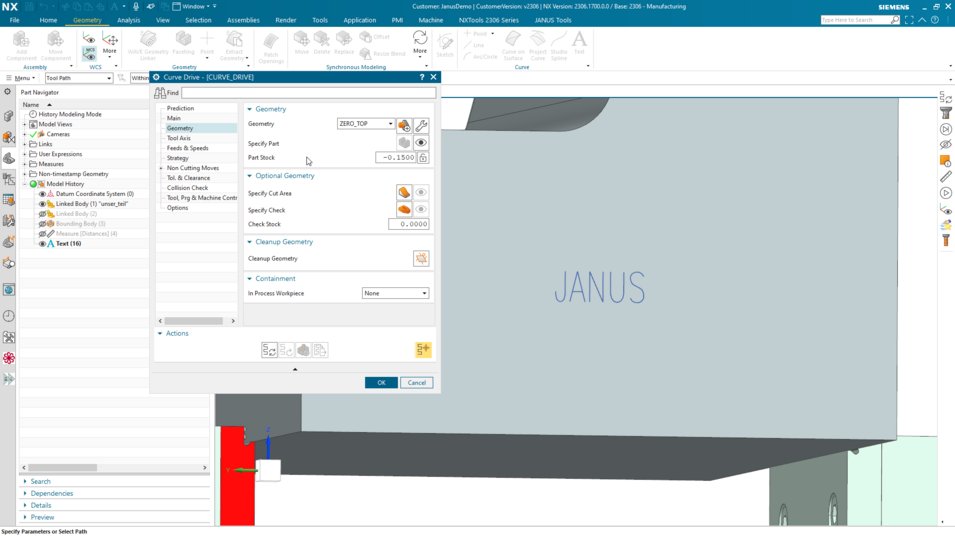Screen dimensions: 955x537
Task: Click the red flower icon in left sidebar
Action: (x=9, y=358)
